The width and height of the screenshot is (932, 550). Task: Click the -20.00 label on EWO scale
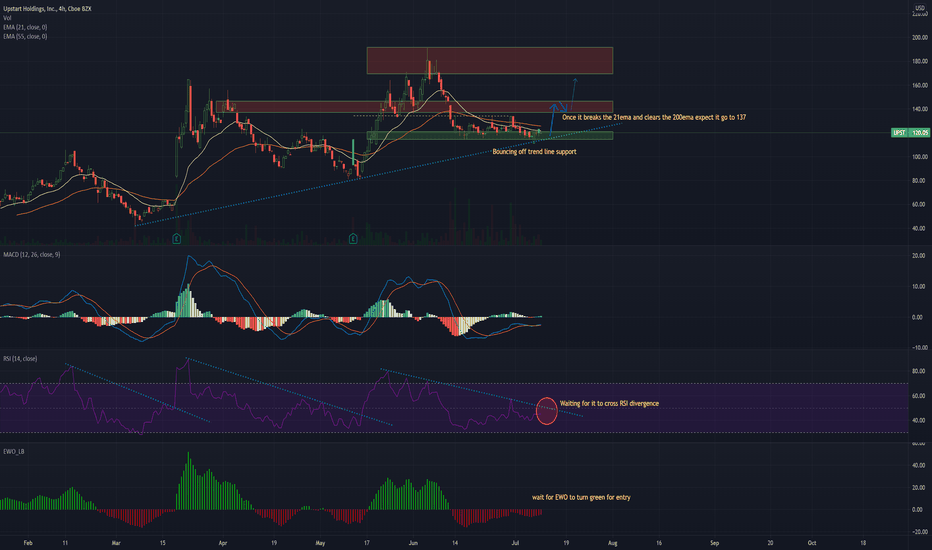[920, 532]
